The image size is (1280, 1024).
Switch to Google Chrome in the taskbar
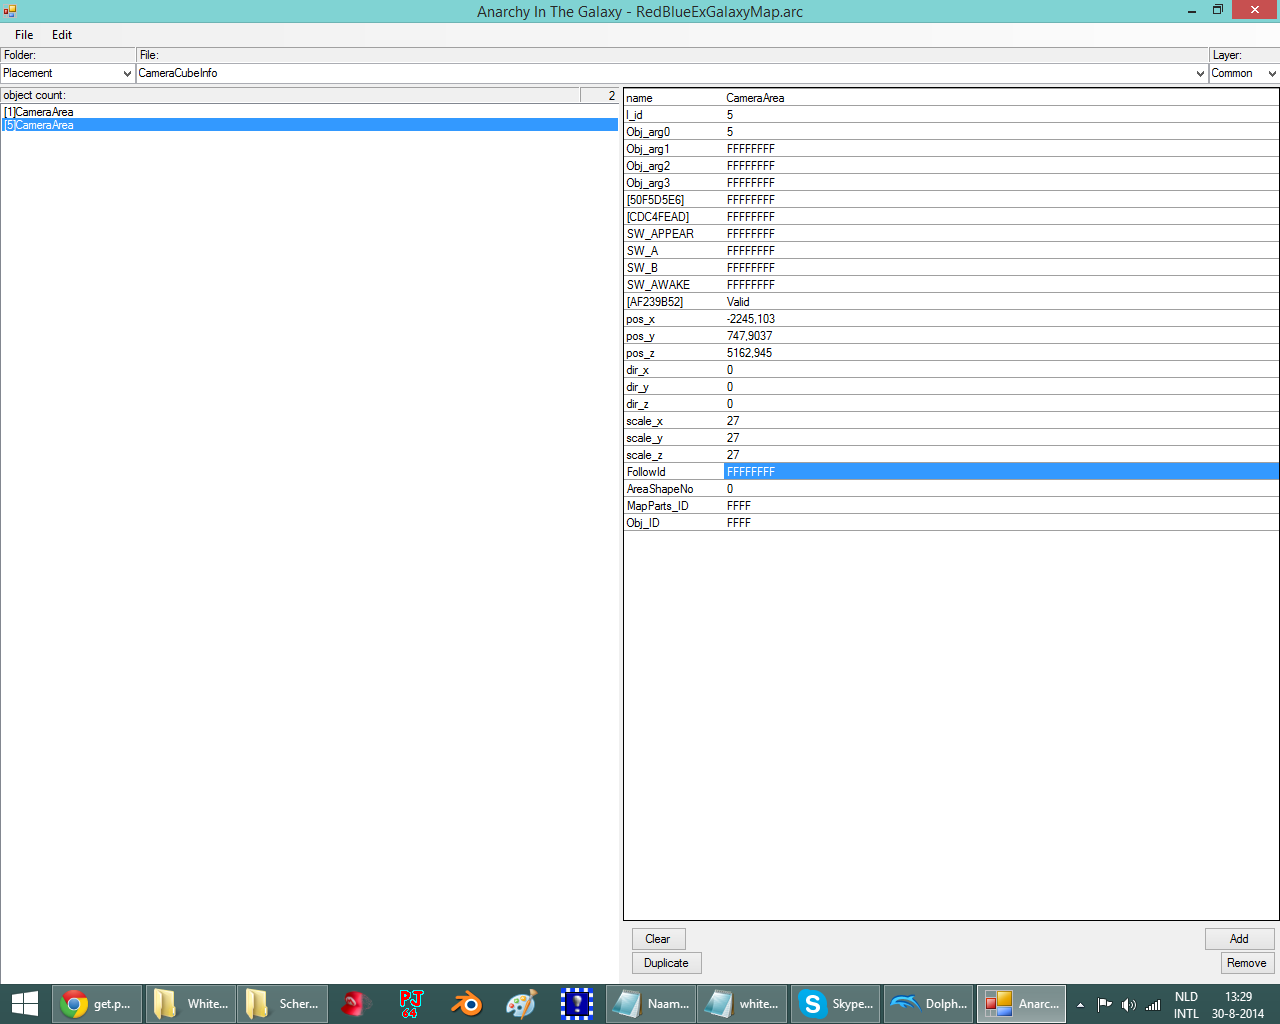pyautogui.click(x=96, y=1004)
